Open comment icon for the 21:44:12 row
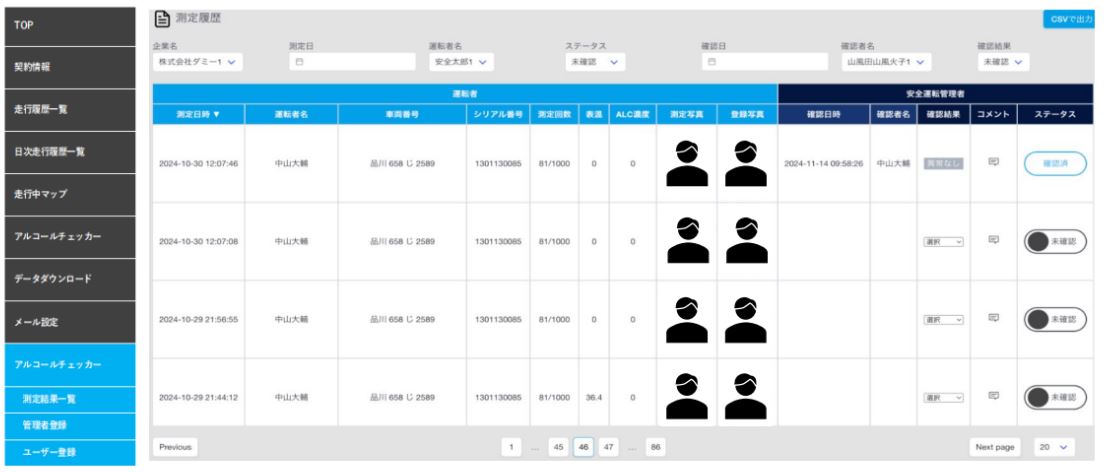The image size is (1106, 472). point(994,397)
